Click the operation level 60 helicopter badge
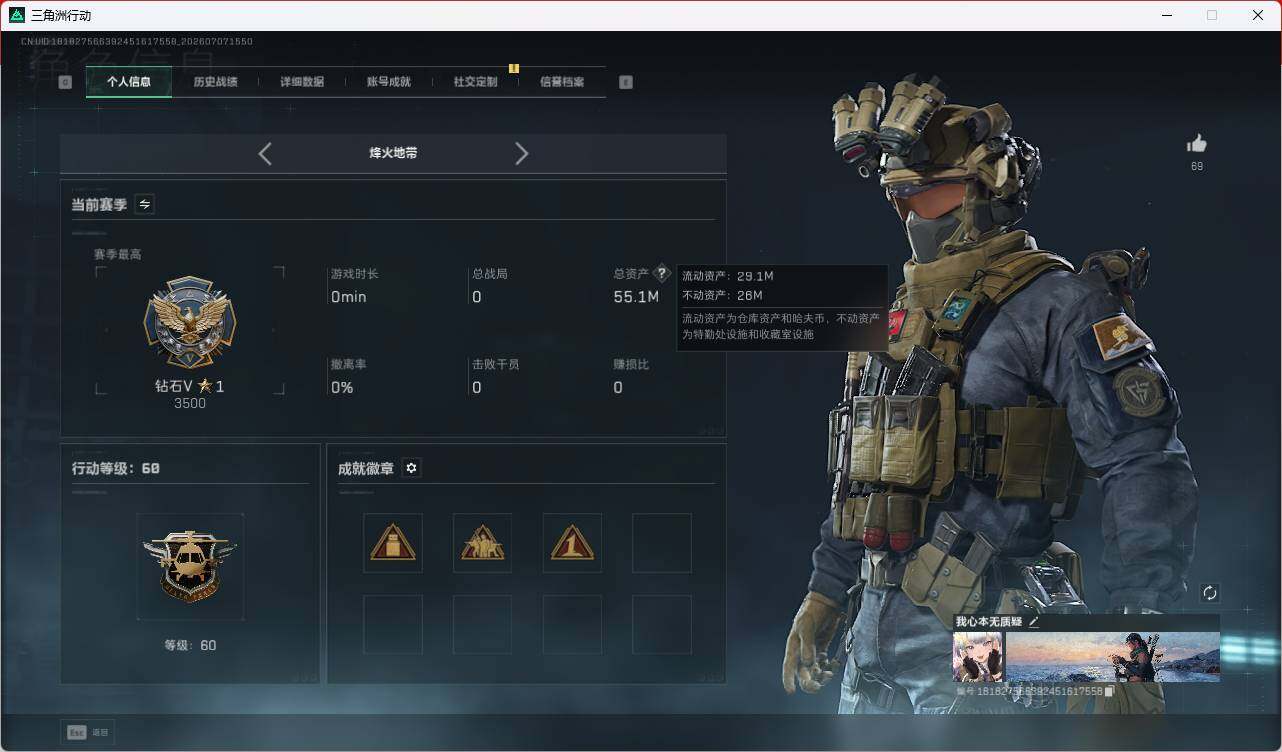1282x752 pixels. [x=190, y=567]
